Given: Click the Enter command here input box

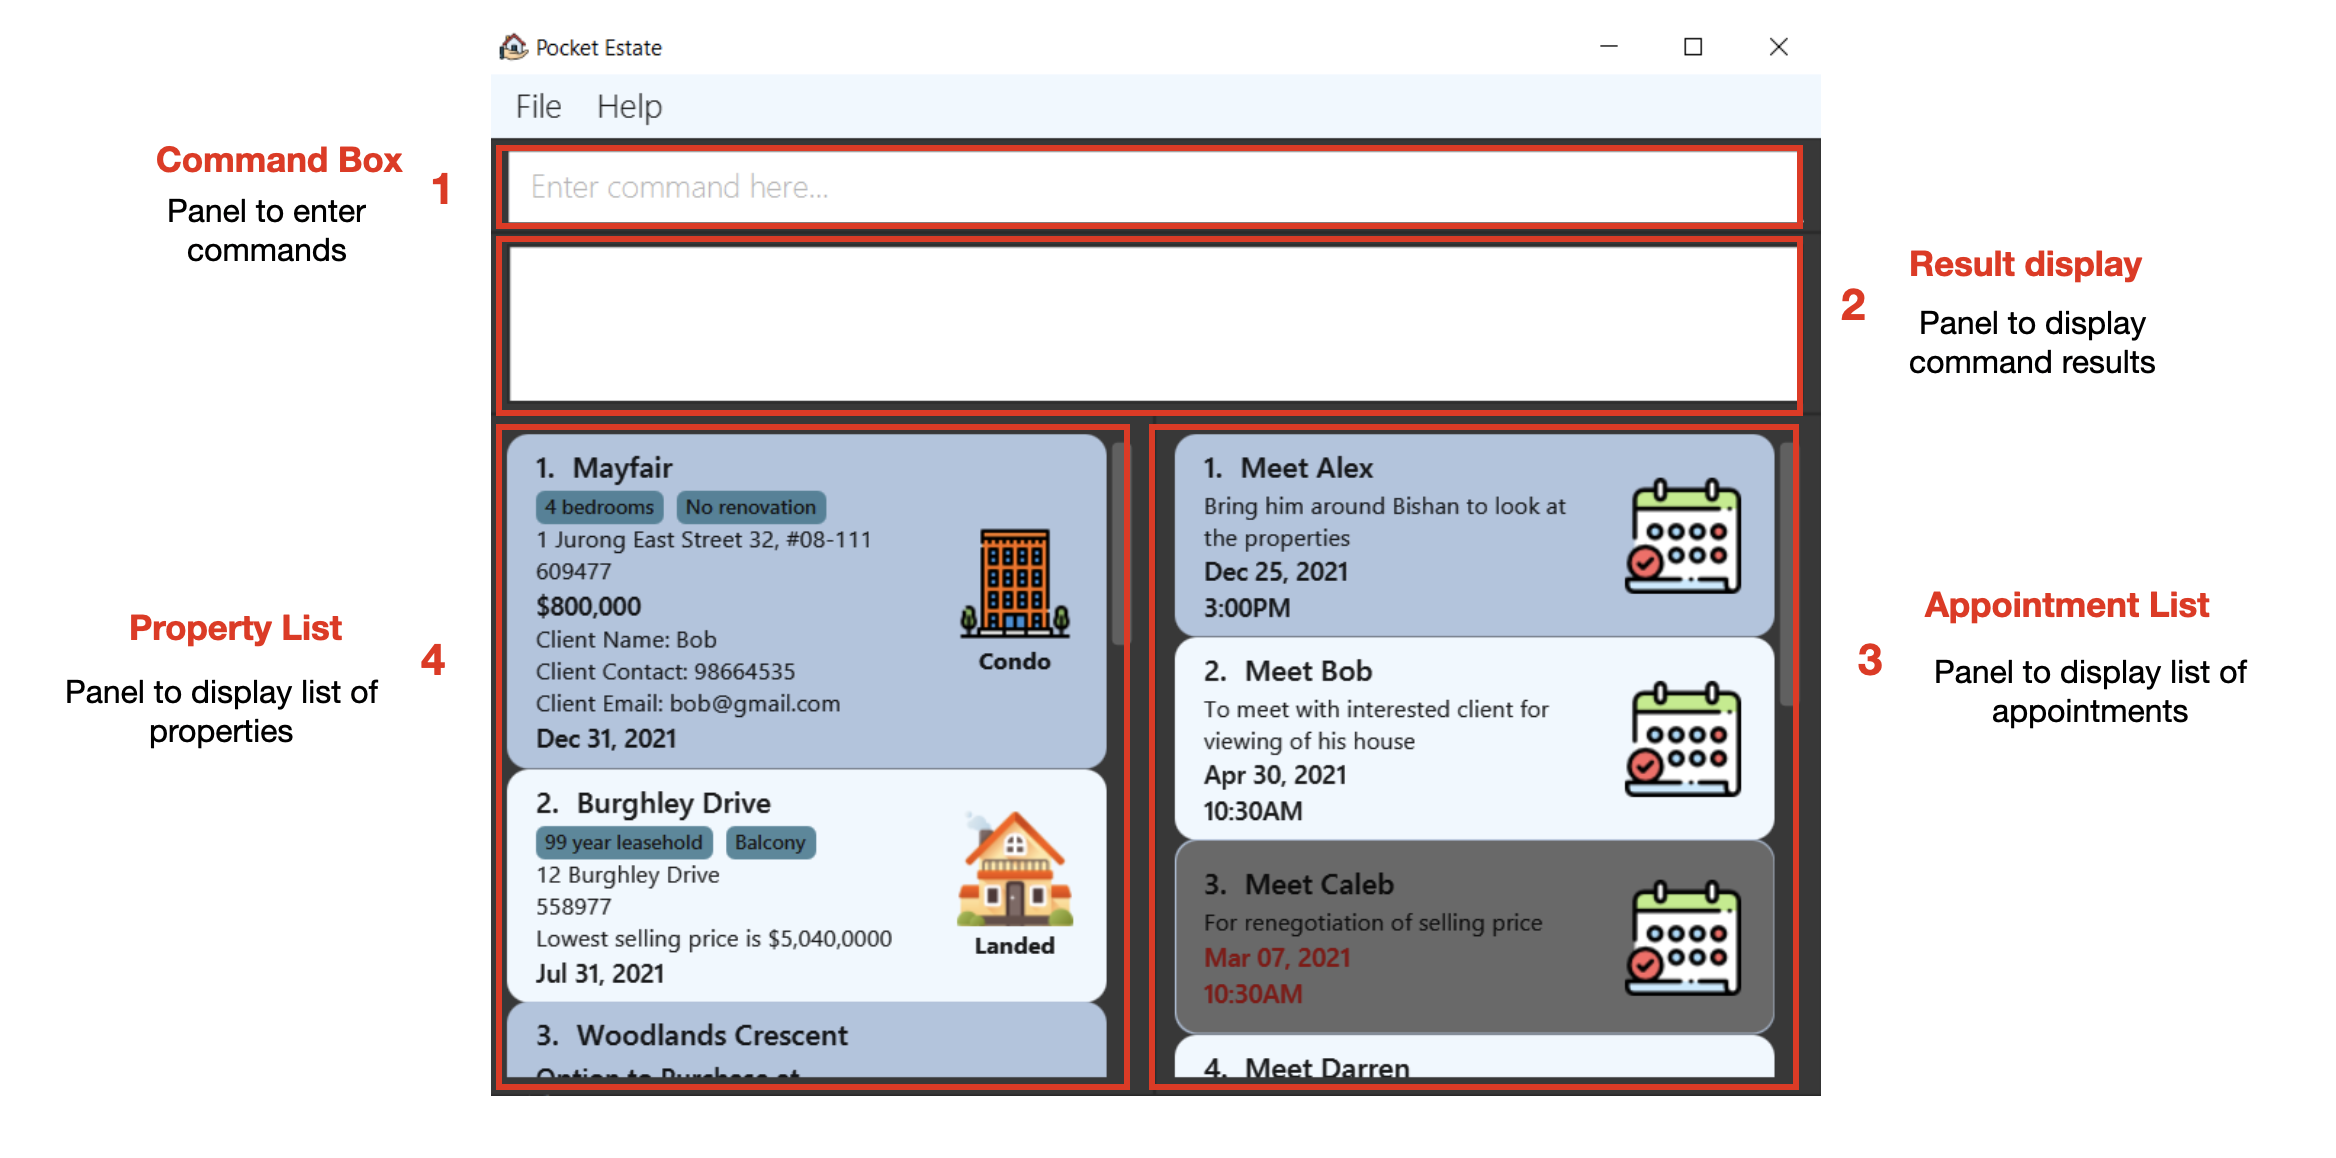Looking at the screenshot, I should pos(1152,187).
